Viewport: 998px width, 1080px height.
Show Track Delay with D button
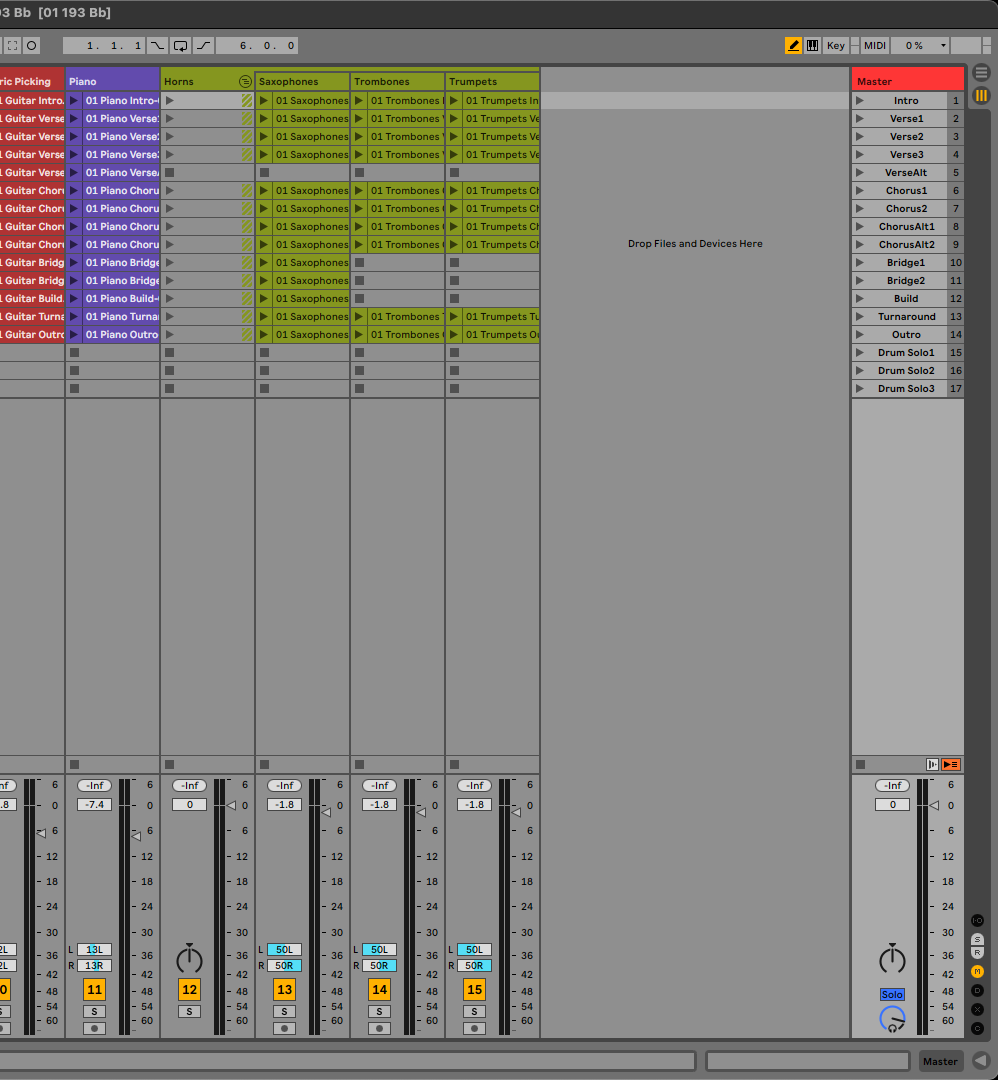tap(977, 990)
